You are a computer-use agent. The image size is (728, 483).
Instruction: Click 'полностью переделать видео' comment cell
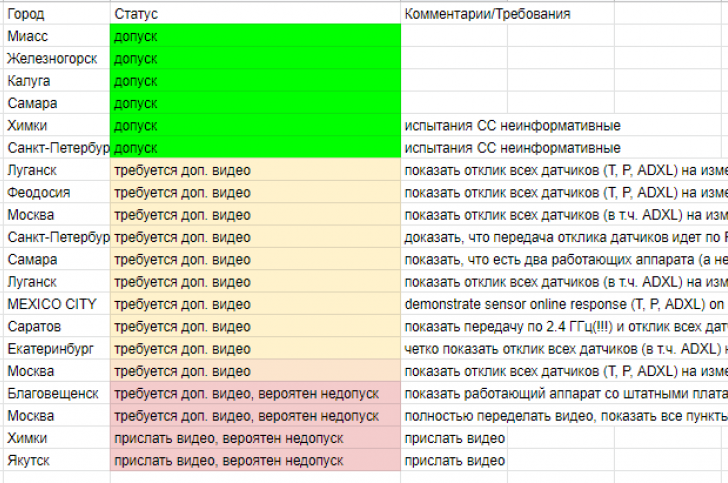click(x=565, y=416)
